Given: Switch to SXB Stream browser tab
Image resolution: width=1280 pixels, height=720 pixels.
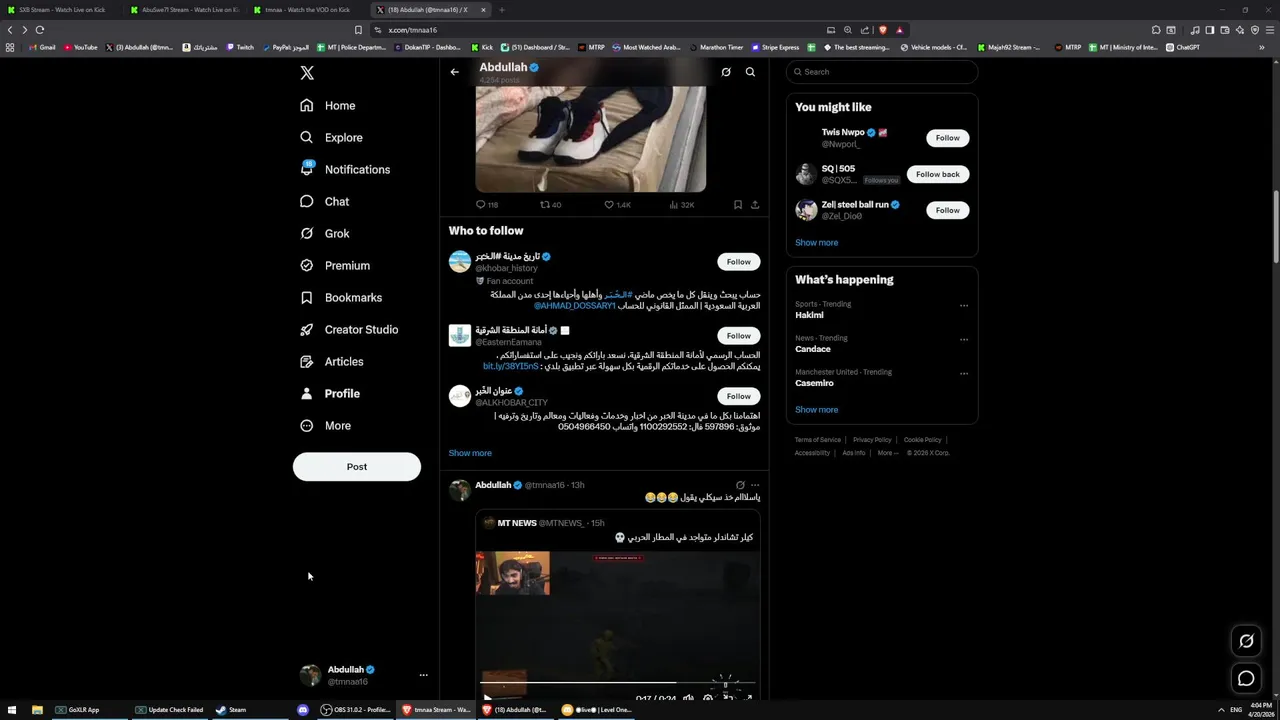Looking at the screenshot, I should [62, 10].
